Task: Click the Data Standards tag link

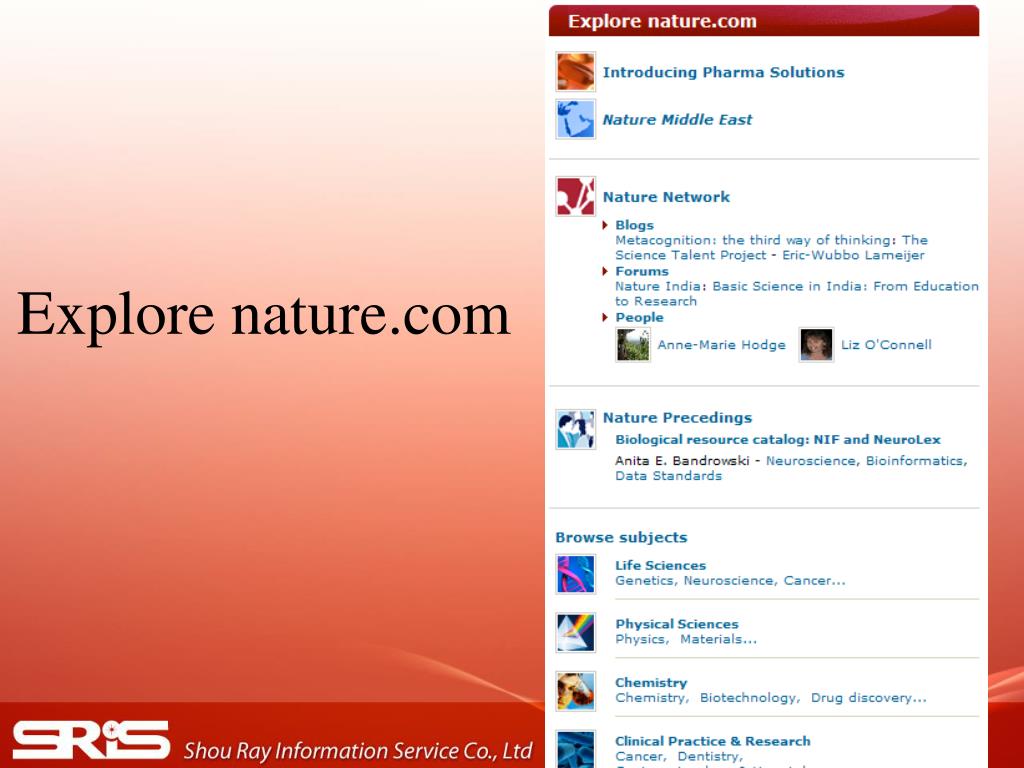Action: [x=668, y=476]
